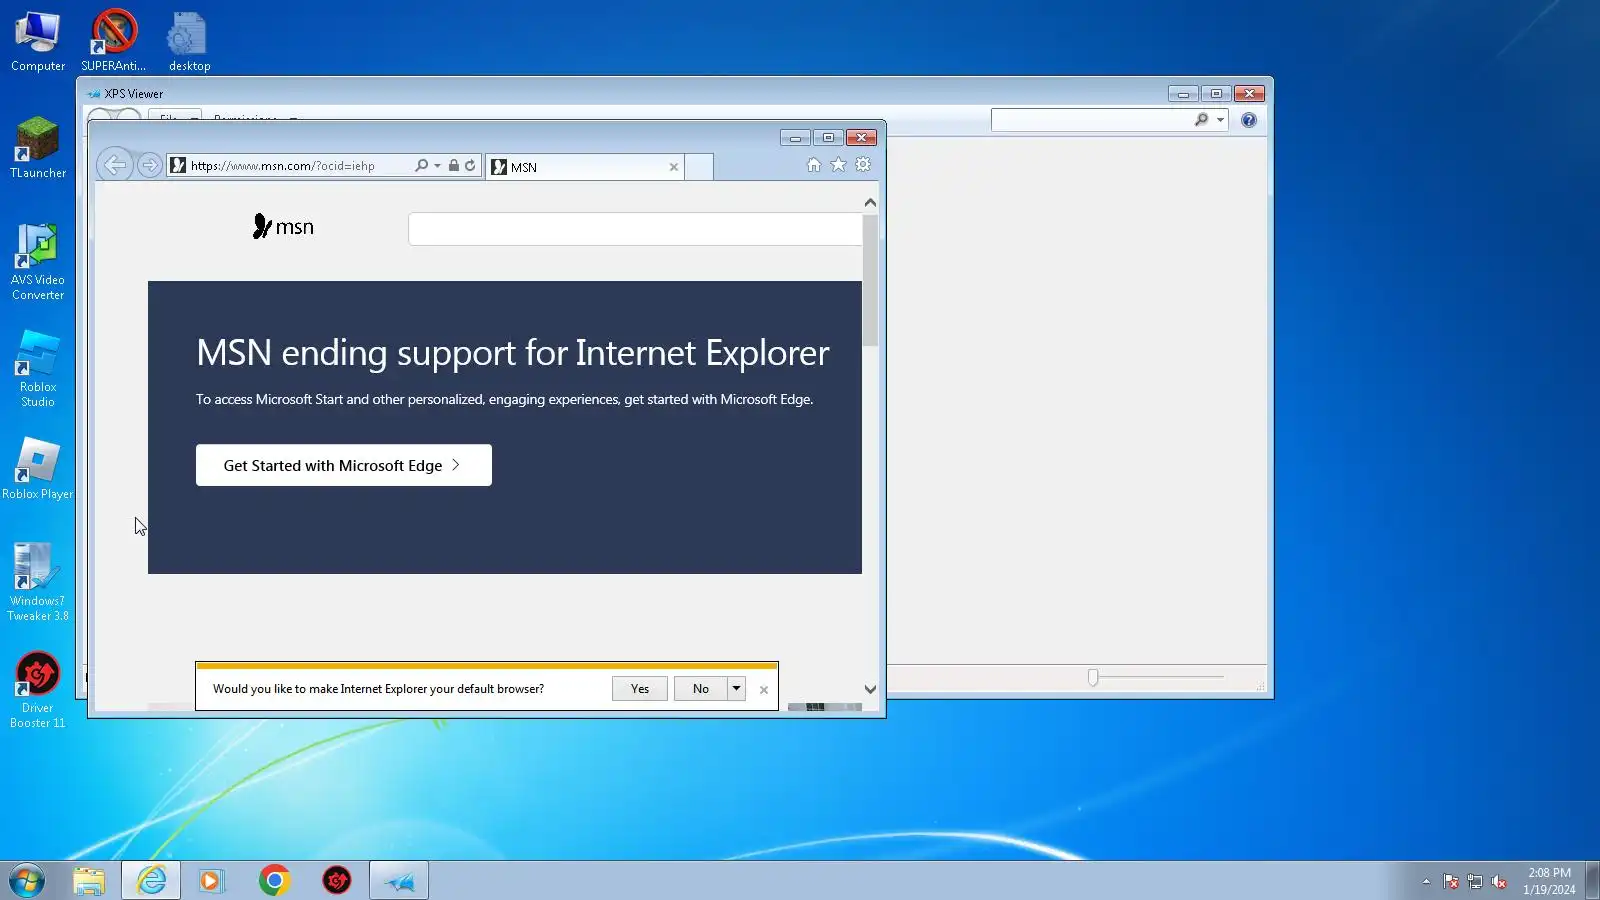Select the TLauncher desktop shortcut
Screen dimensions: 1600x900
[x=38, y=148]
